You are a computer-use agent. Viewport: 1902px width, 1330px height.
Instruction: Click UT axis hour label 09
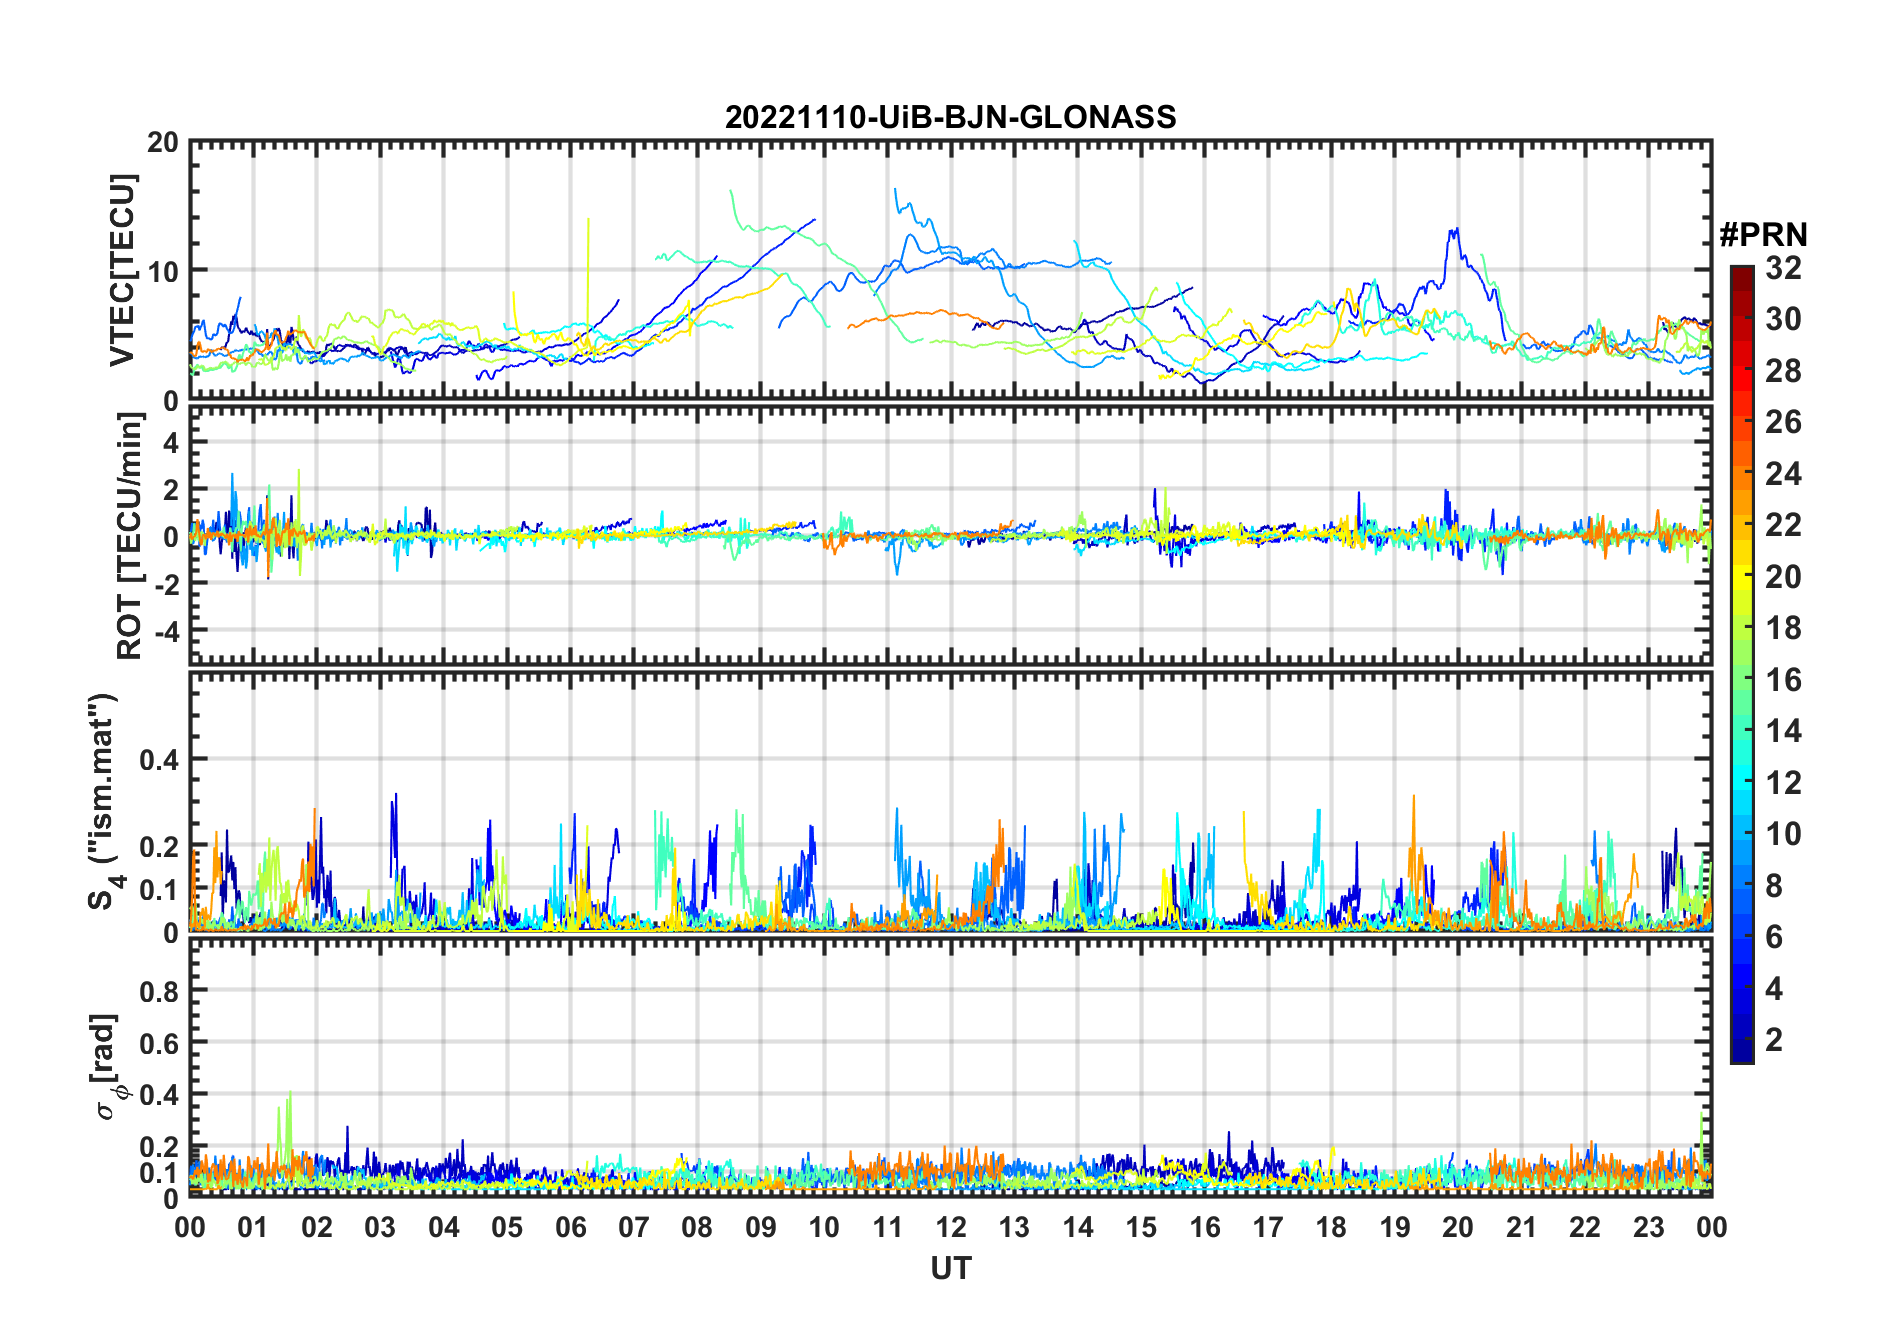pyautogui.click(x=761, y=1227)
